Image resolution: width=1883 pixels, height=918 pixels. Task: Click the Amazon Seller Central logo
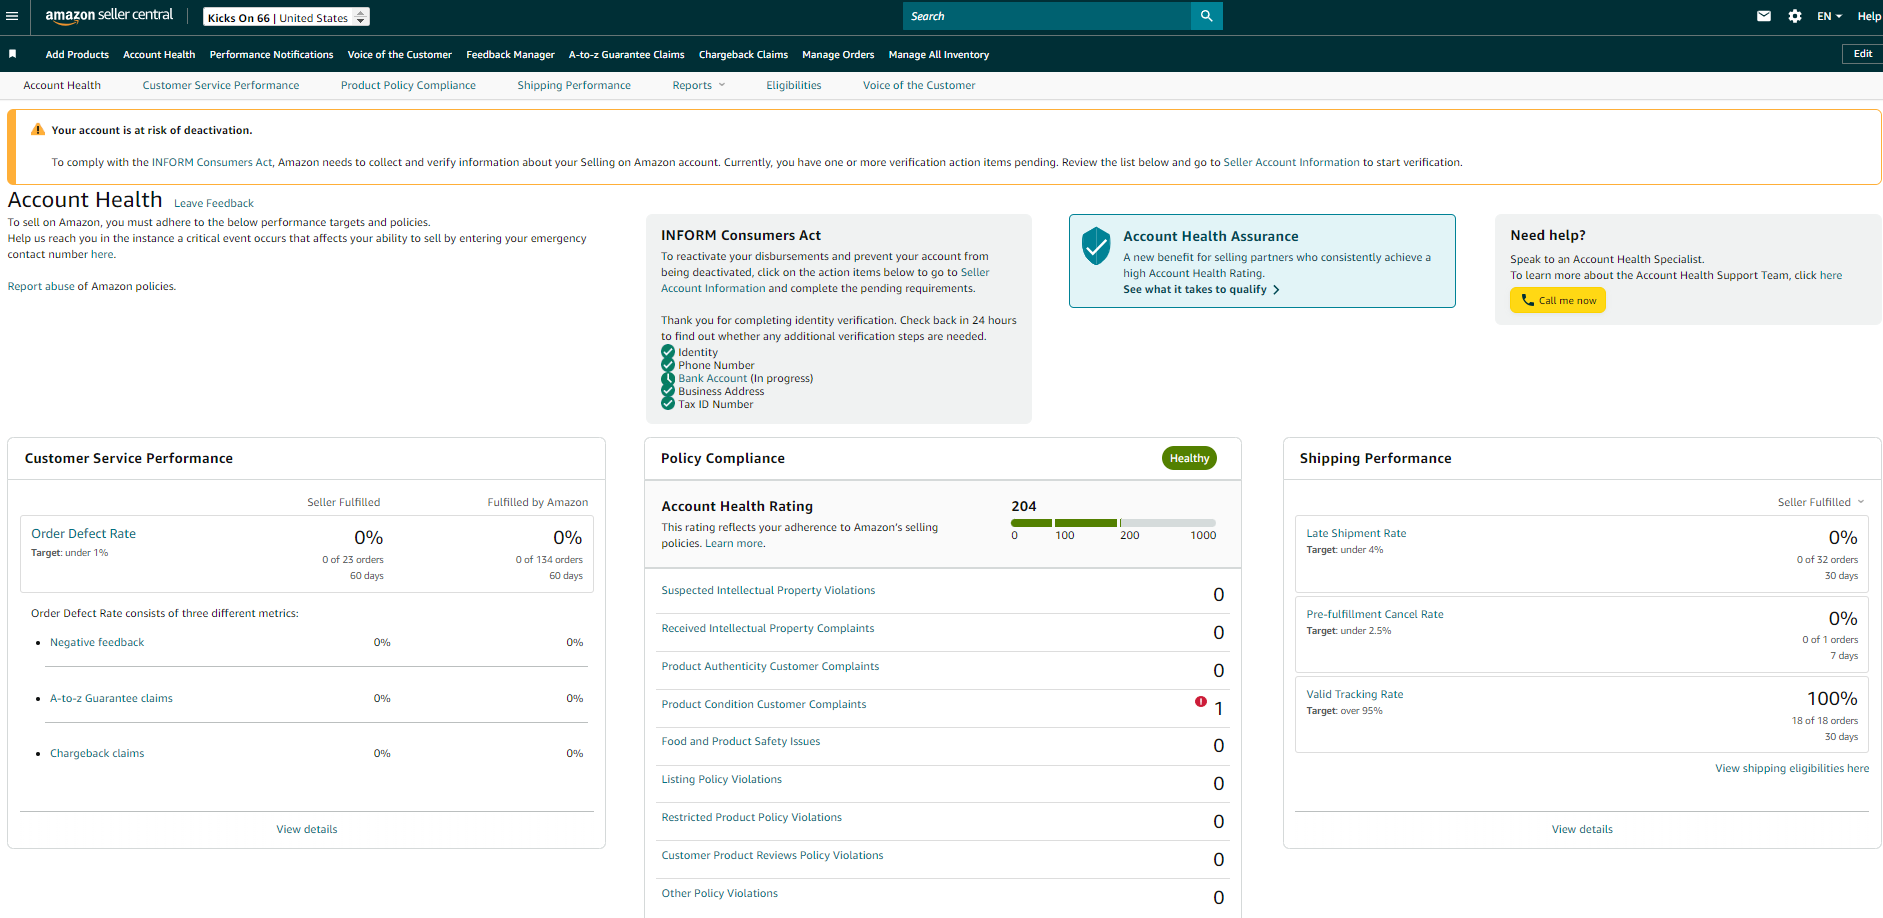pos(109,15)
